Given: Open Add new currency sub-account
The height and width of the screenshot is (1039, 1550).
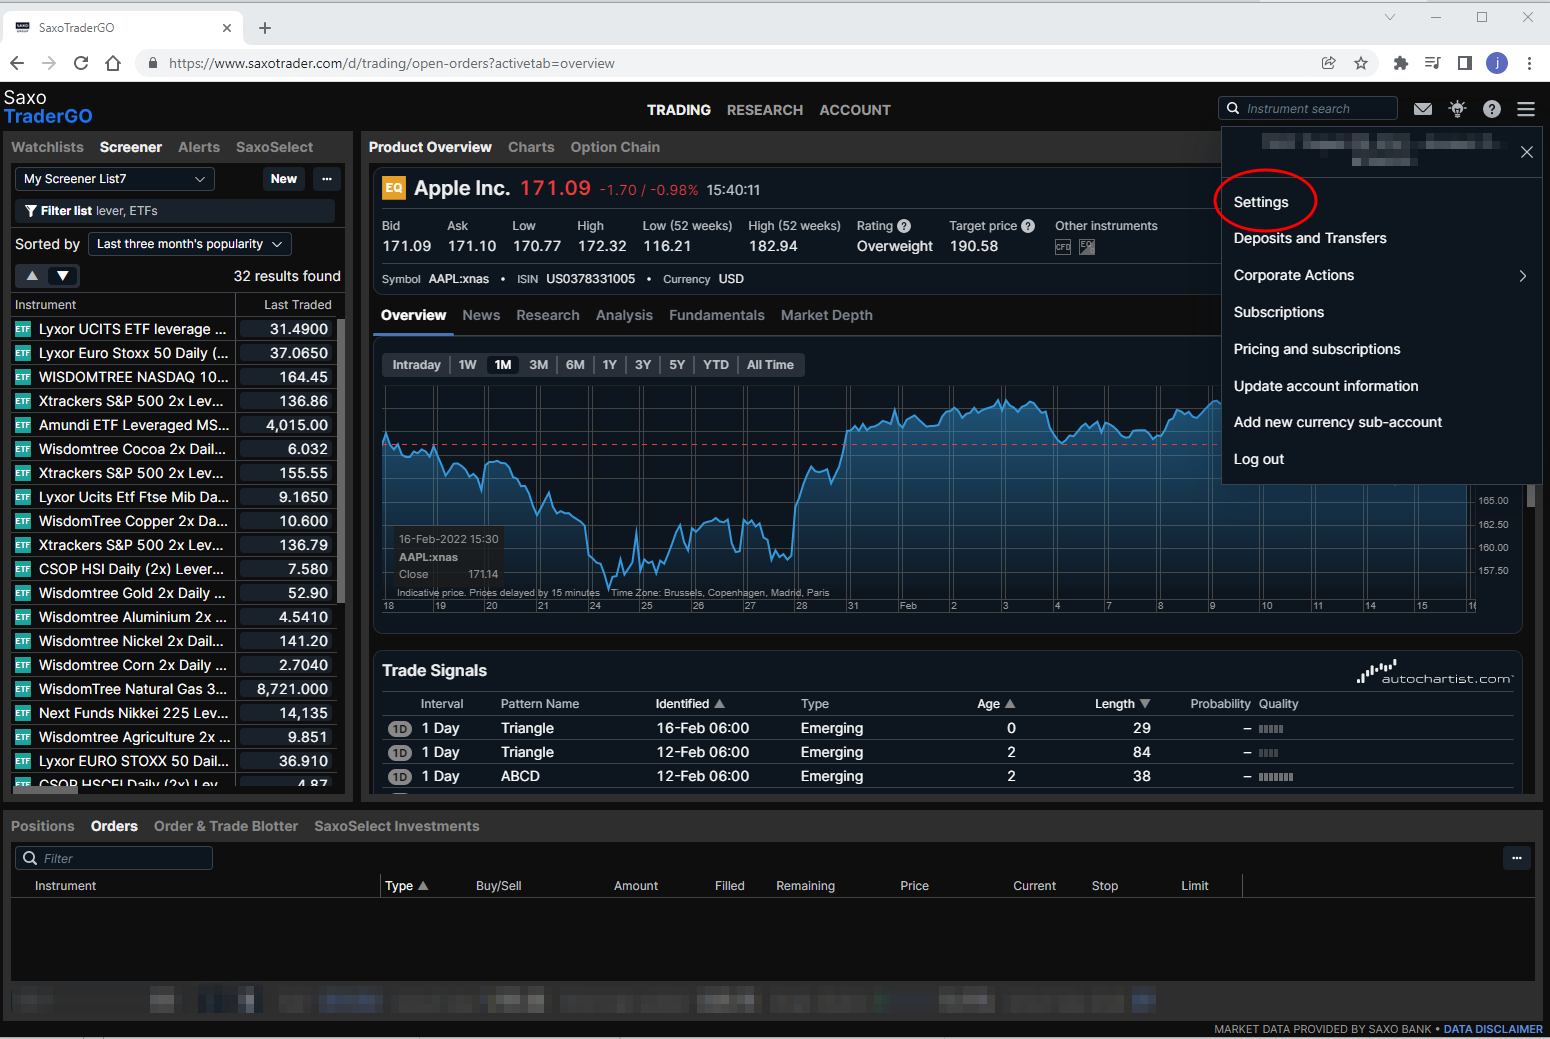Looking at the screenshot, I should pyautogui.click(x=1338, y=422).
